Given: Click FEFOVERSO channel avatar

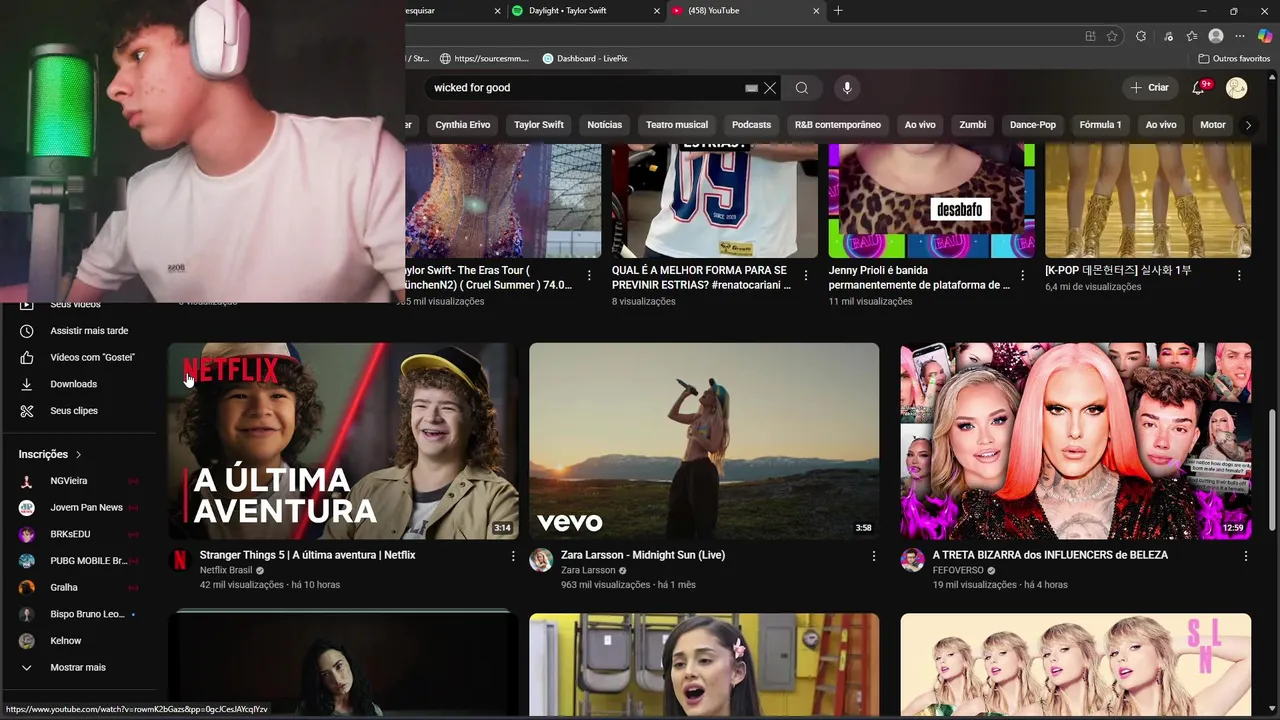Looking at the screenshot, I should 912,560.
